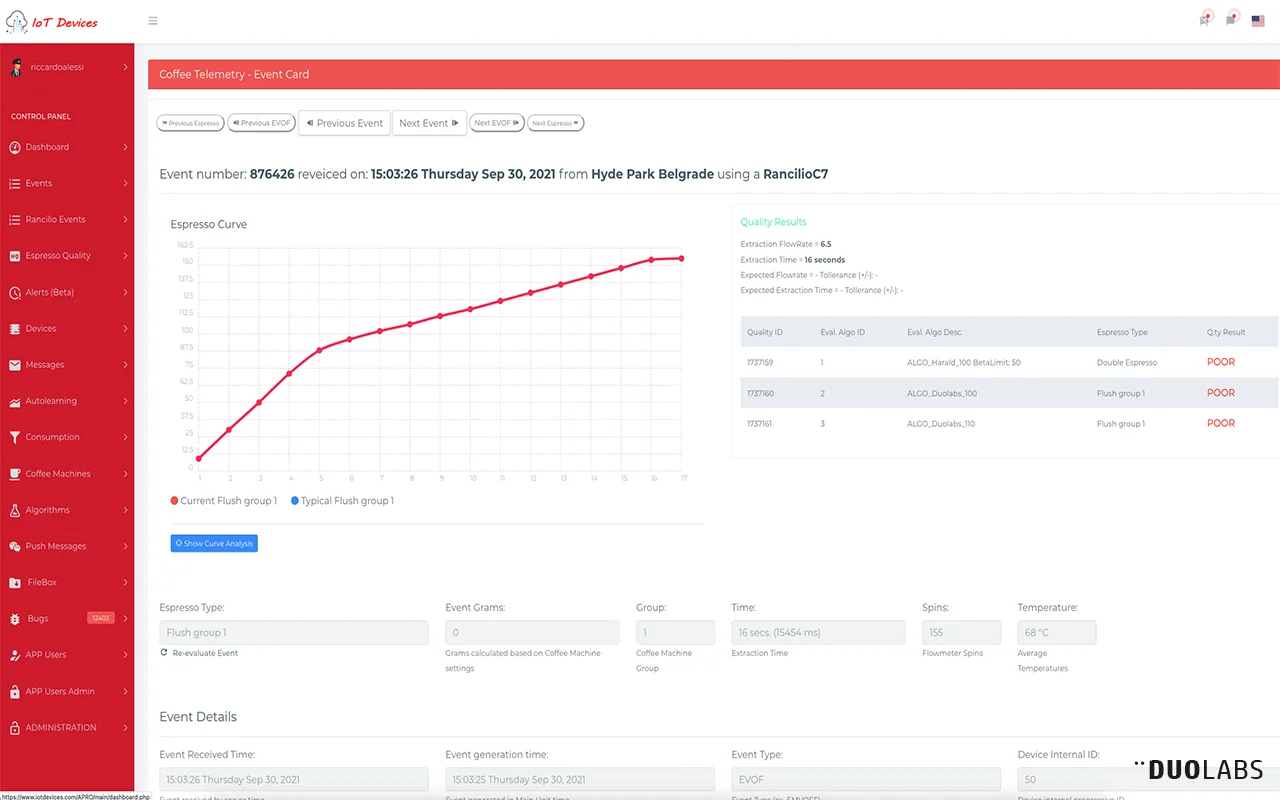Click the Algorithms flask icon
Image resolution: width=1280 pixels, height=800 pixels.
[x=15, y=510]
